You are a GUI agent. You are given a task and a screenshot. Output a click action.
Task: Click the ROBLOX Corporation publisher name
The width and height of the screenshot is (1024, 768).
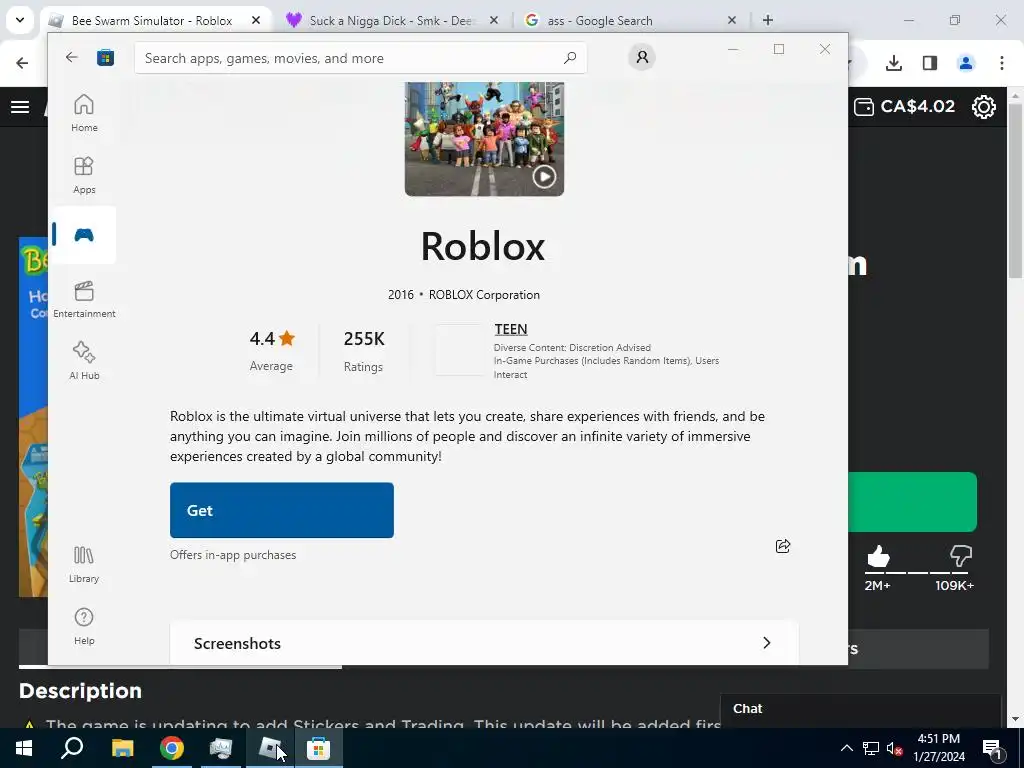tap(484, 295)
